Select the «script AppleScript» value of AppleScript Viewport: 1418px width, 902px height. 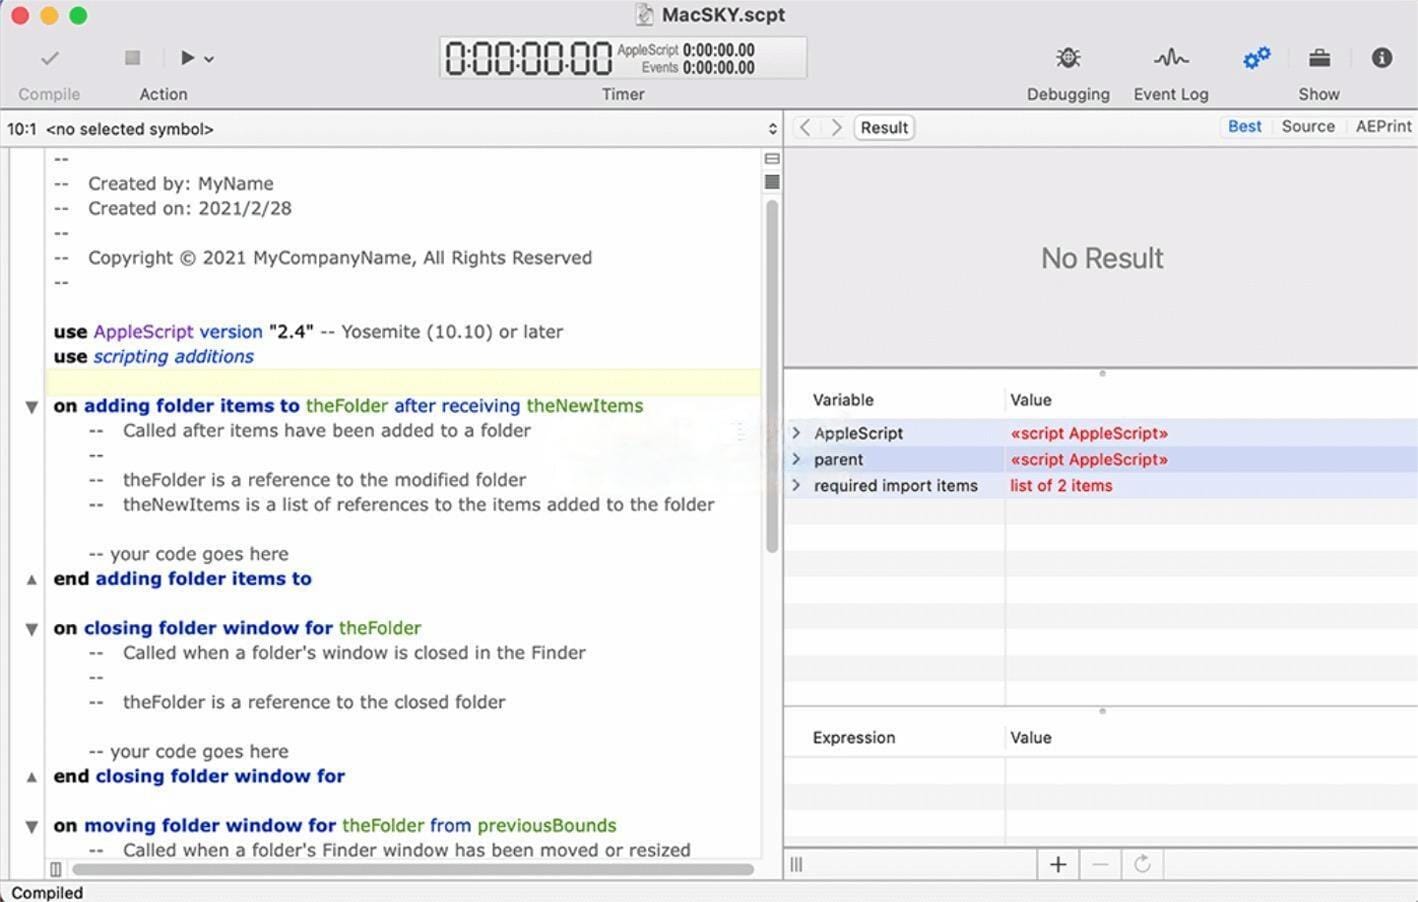click(x=1089, y=433)
